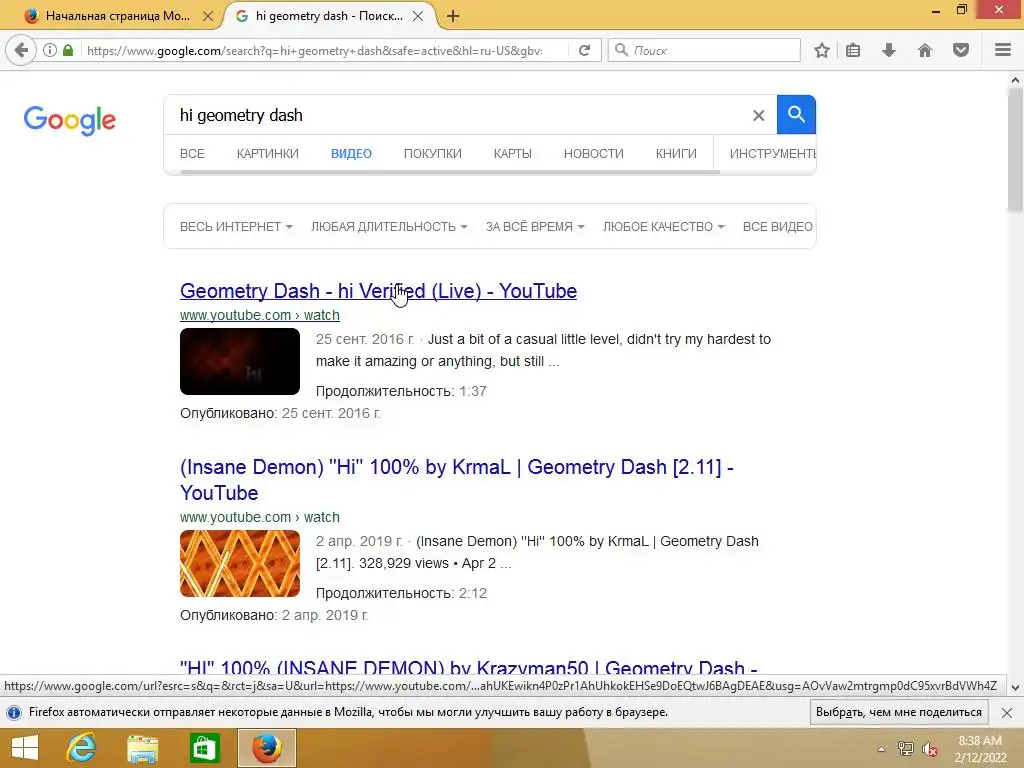
Task: Open Insane Demon Hi by KrmaL result
Action: [456, 479]
